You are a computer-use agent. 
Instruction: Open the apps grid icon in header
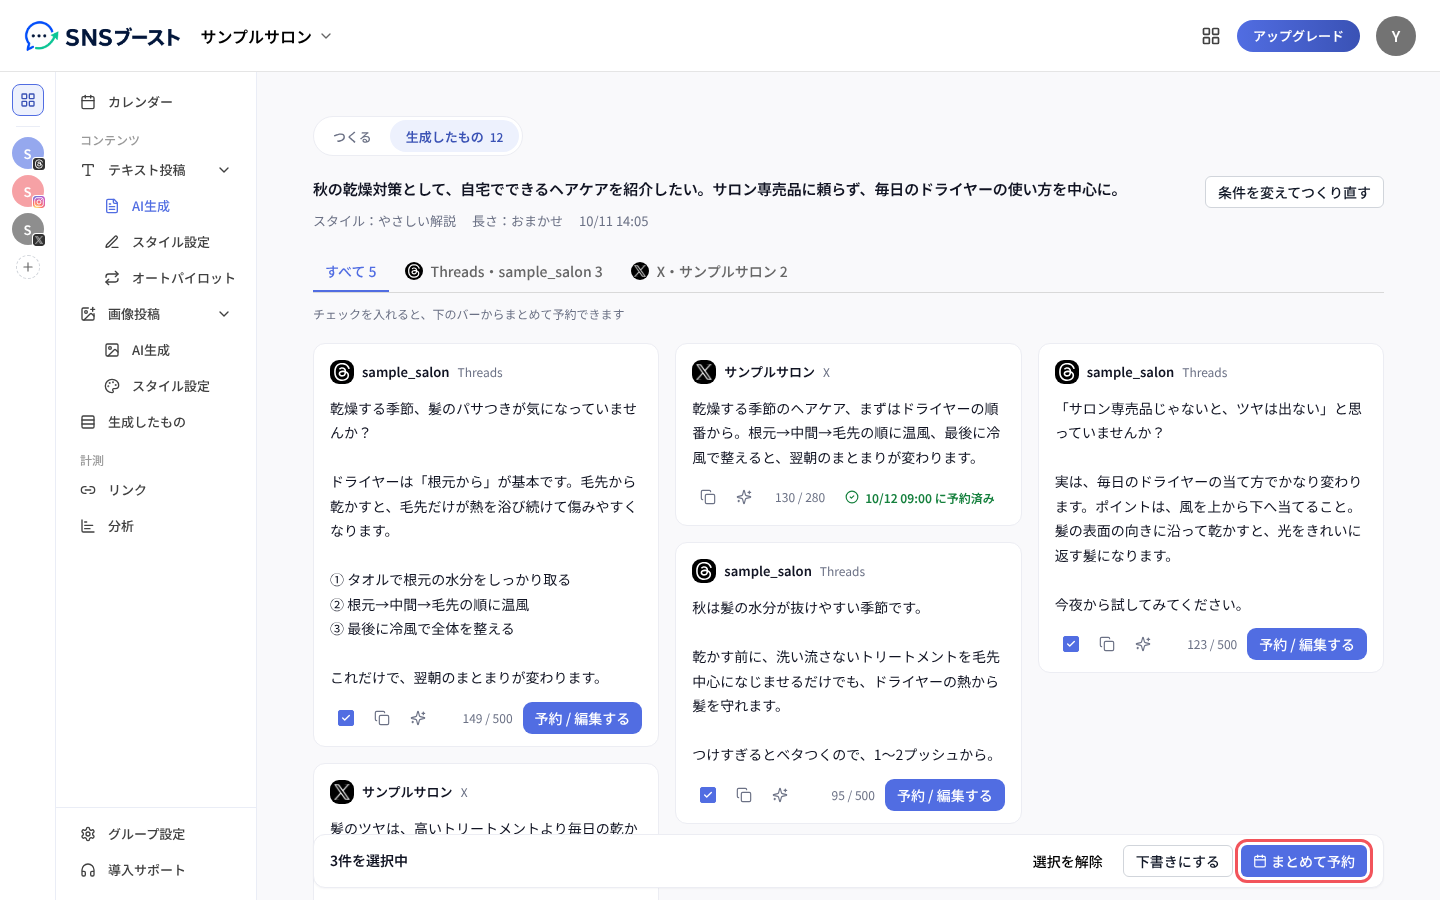click(x=1211, y=36)
